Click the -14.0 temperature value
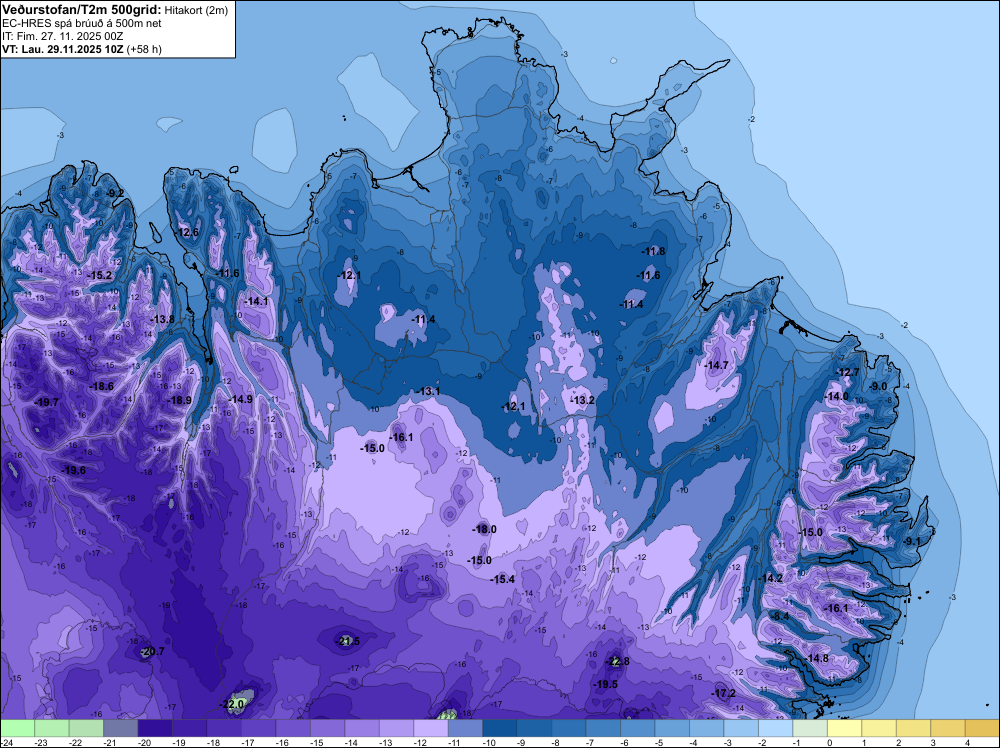1000x748 pixels. click(x=837, y=396)
